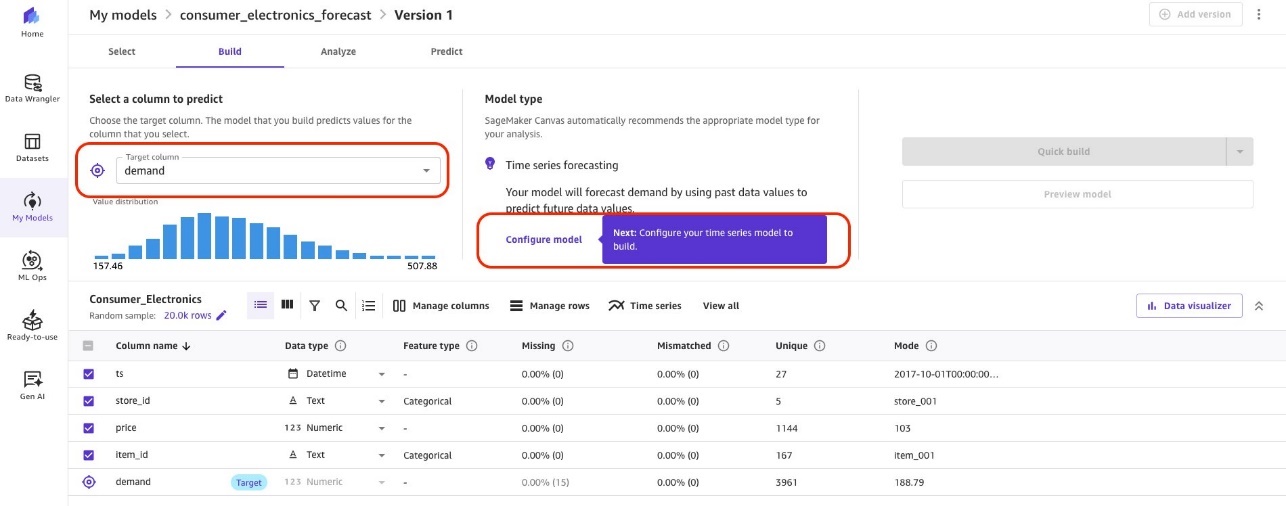This screenshot has width=1286, height=506.
Task: Open the numbered list steps icon
Action: (x=368, y=305)
